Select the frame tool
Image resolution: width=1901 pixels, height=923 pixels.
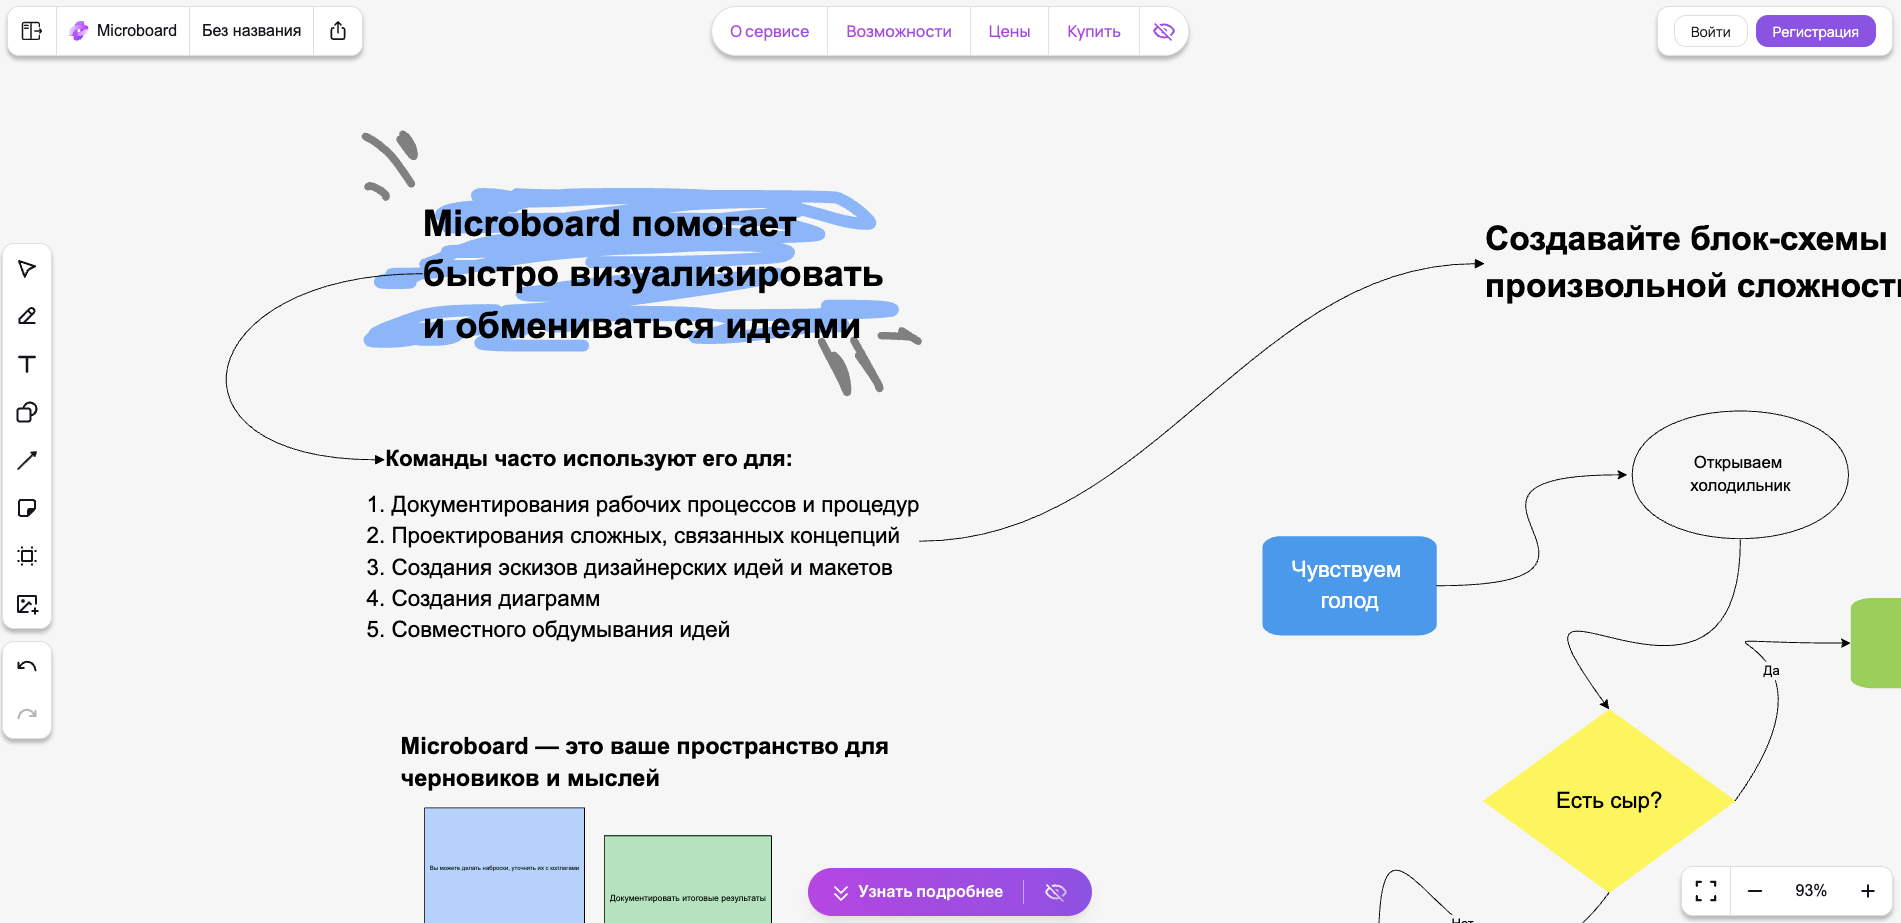(x=27, y=556)
